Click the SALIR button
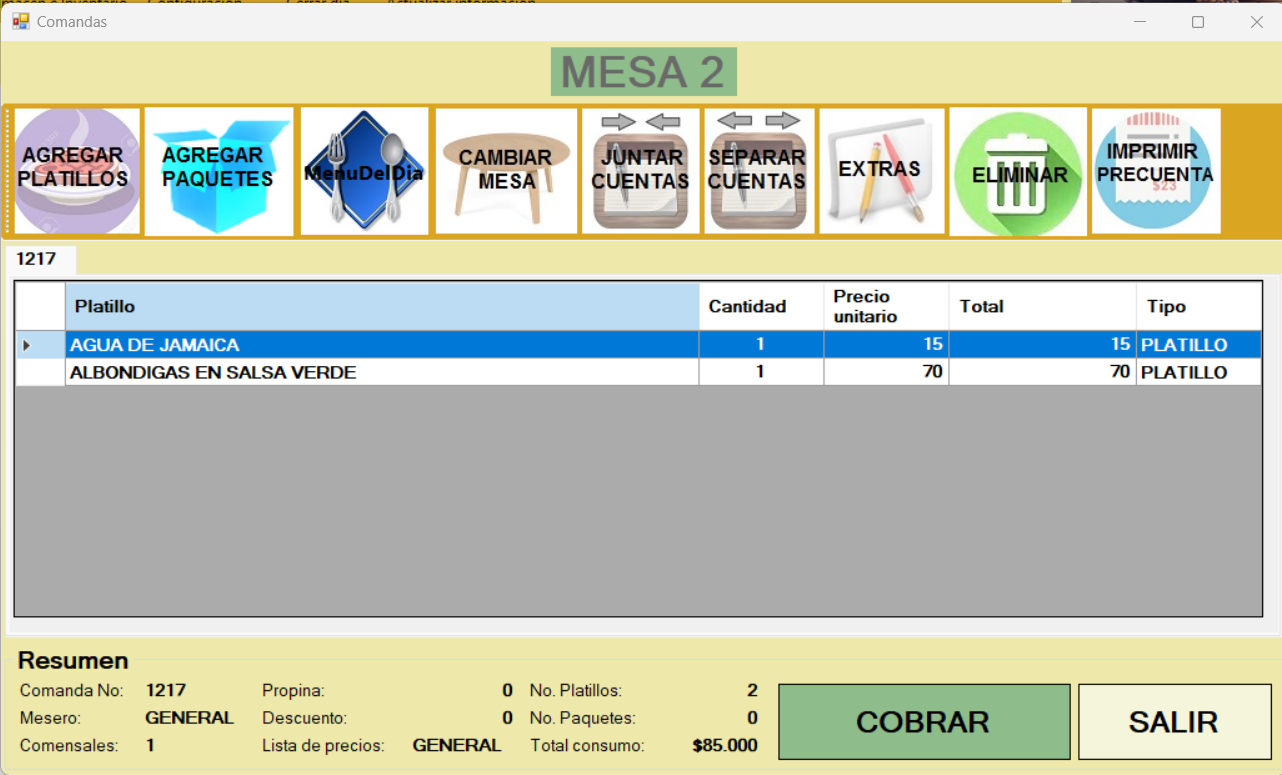This screenshot has height=775, width=1282. pos(1174,722)
